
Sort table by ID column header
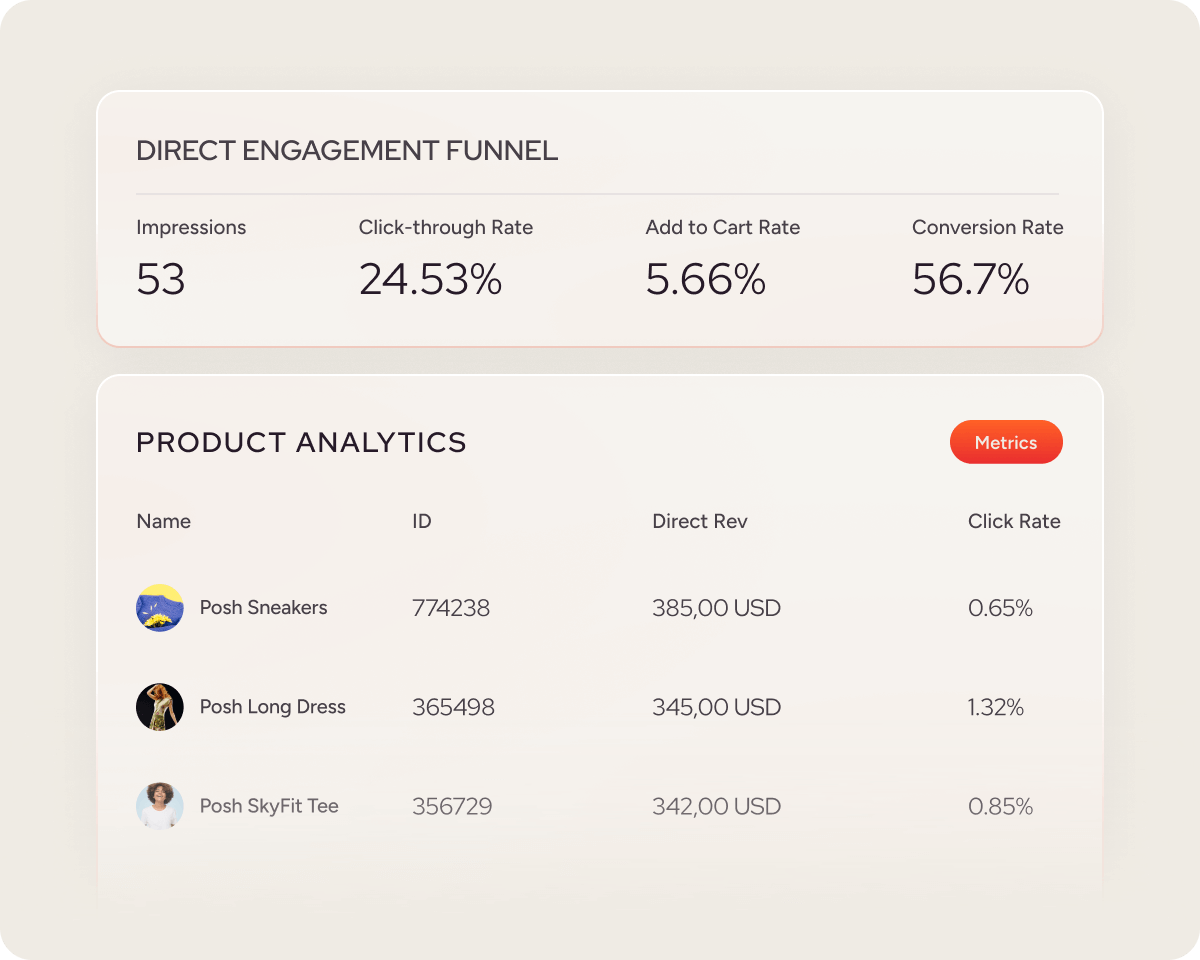click(x=422, y=521)
